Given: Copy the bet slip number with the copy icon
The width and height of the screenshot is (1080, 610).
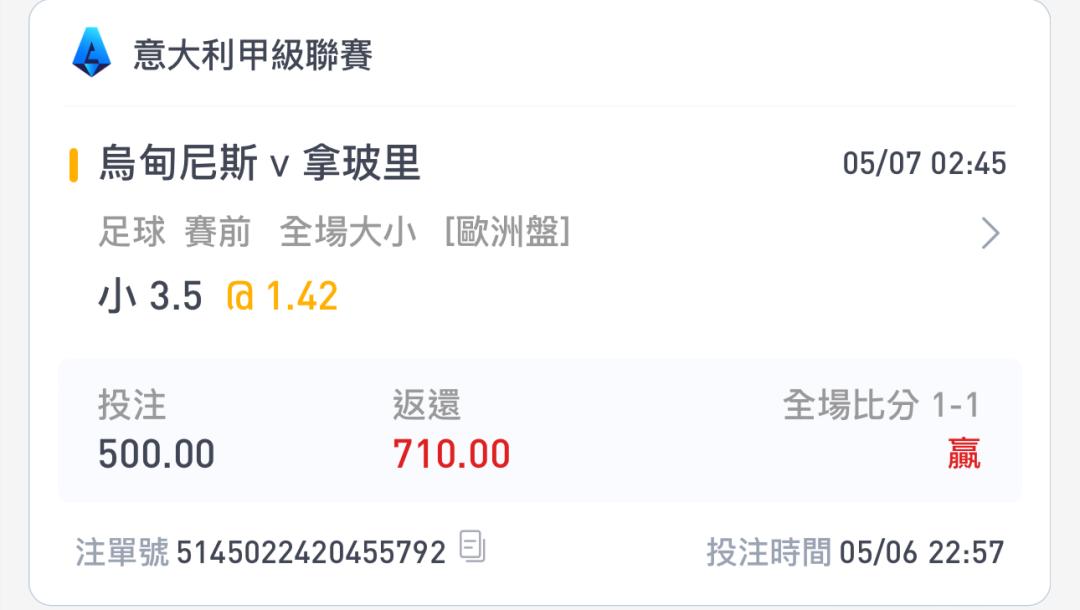Looking at the screenshot, I should (472, 547).
